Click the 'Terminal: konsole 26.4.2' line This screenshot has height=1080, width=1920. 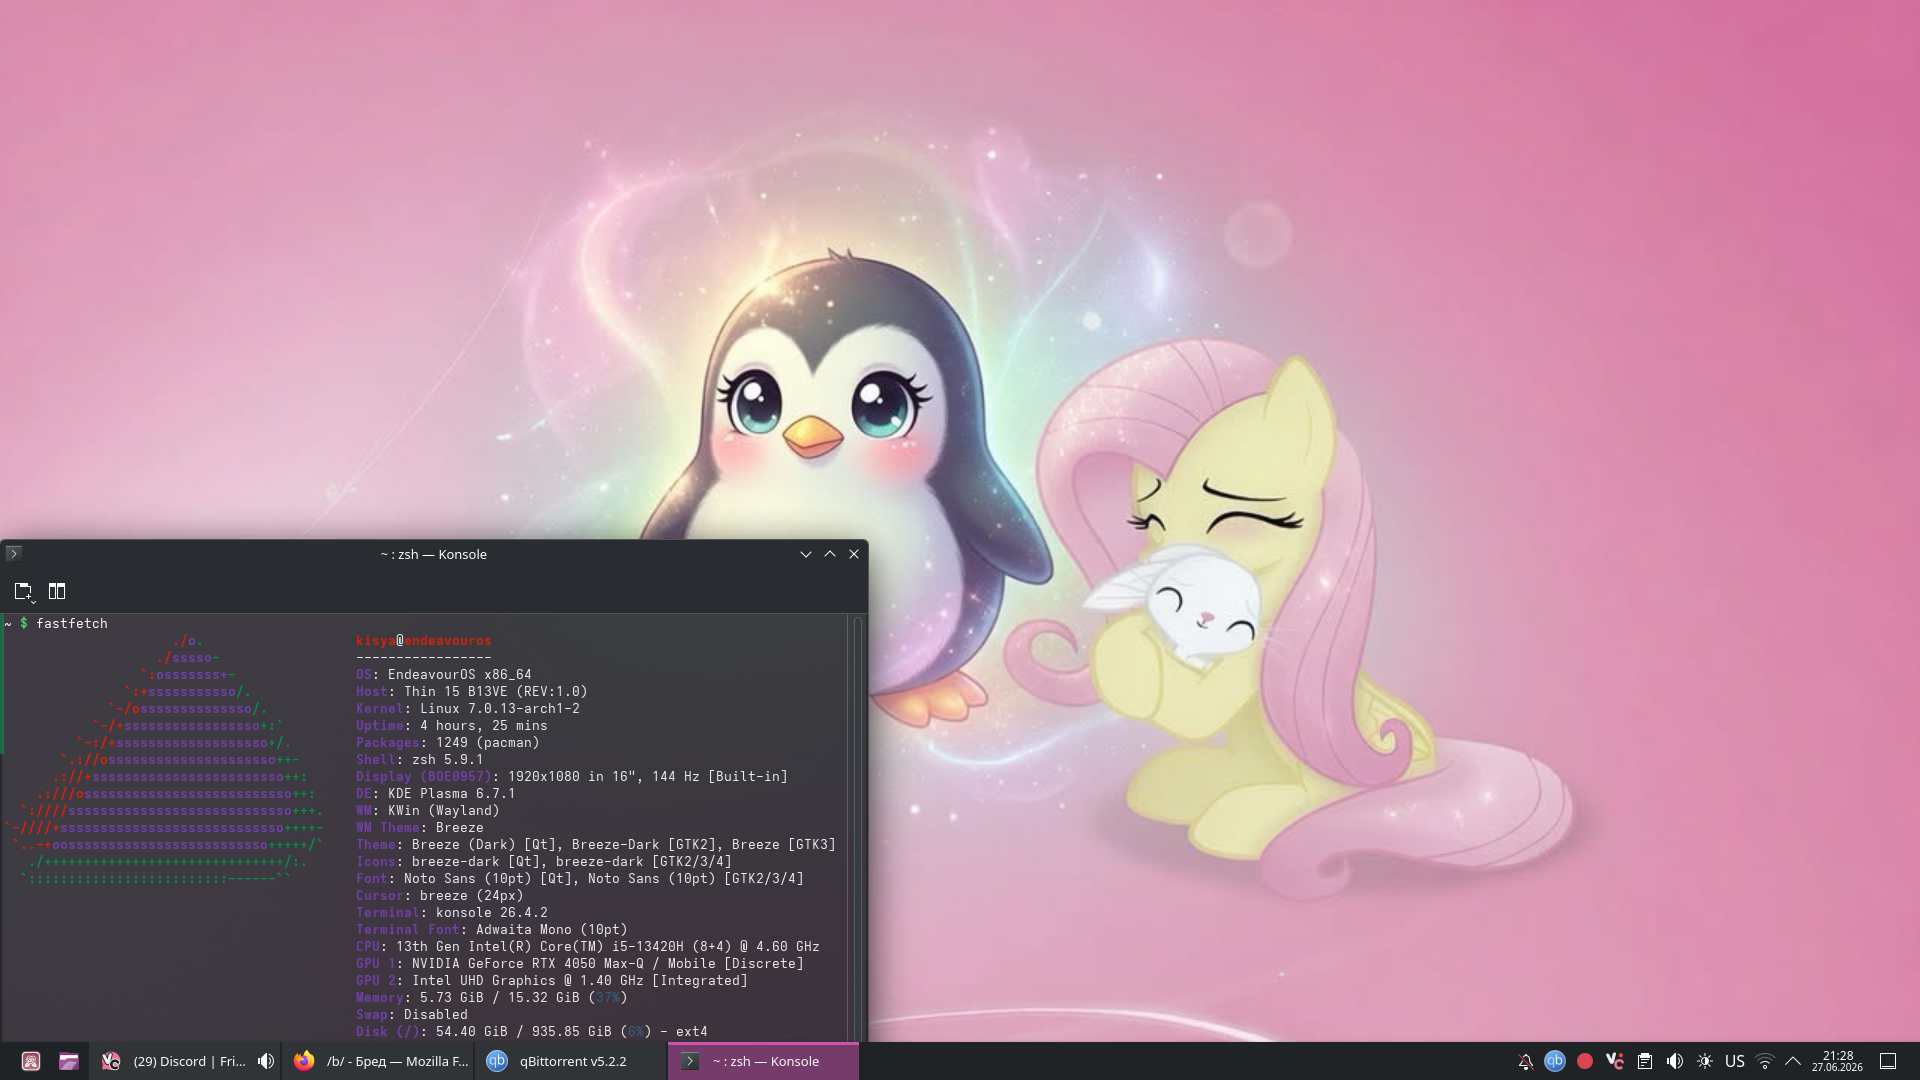(x=452, y=913)
